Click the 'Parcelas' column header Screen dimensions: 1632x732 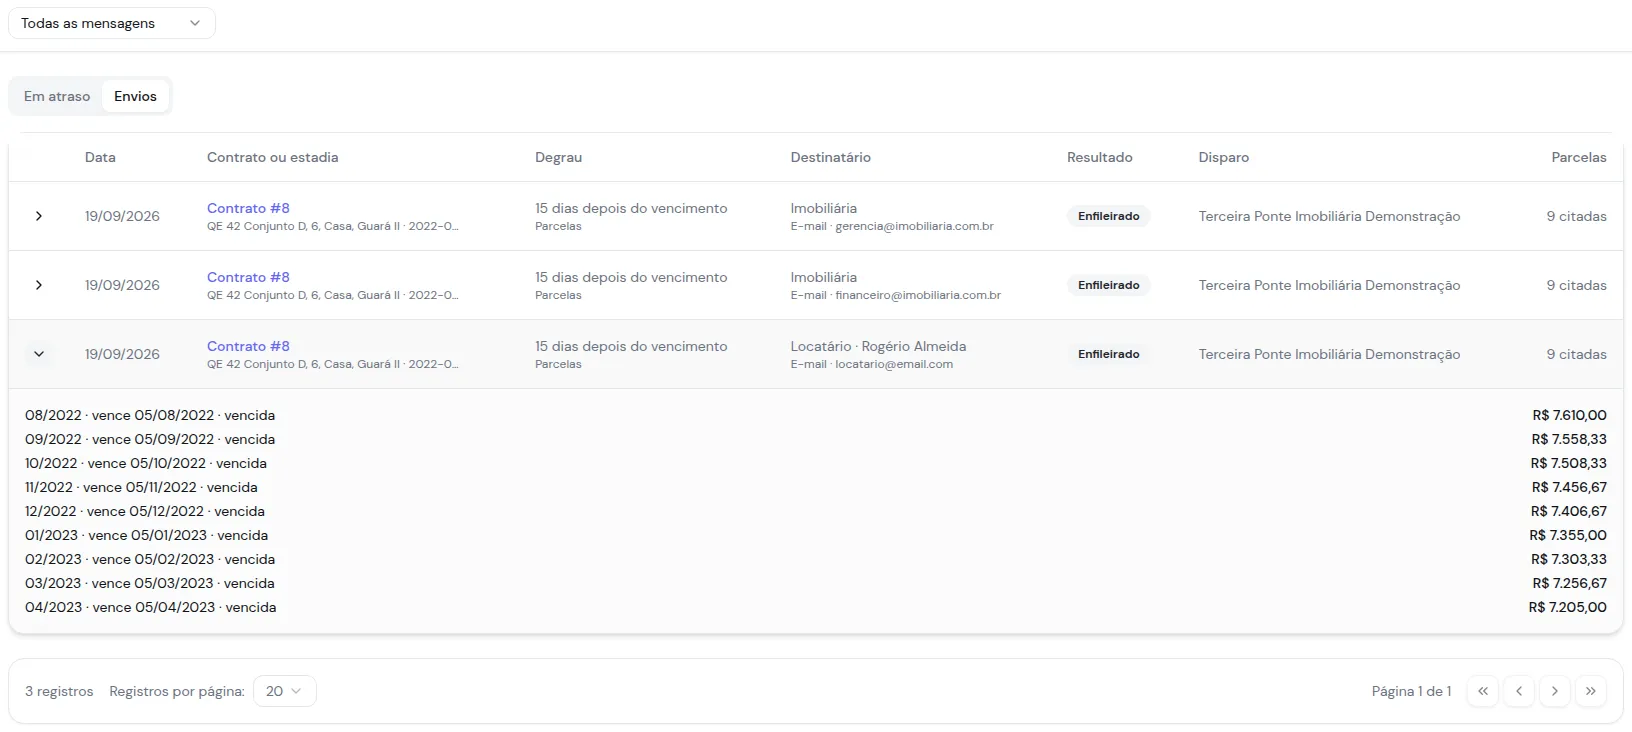click(x=1579, y=157)
